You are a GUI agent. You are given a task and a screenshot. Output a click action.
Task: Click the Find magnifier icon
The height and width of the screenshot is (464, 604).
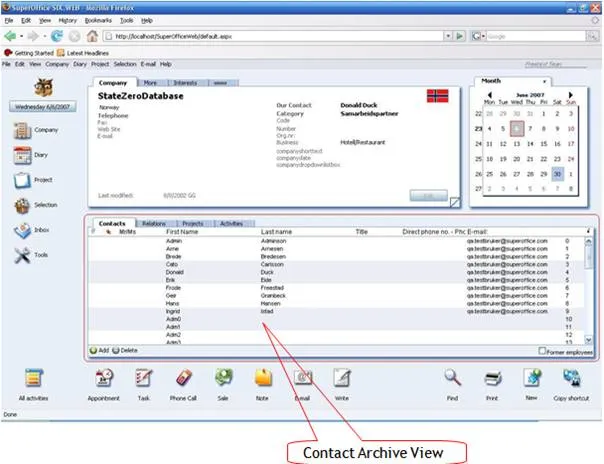pos(452,378)
